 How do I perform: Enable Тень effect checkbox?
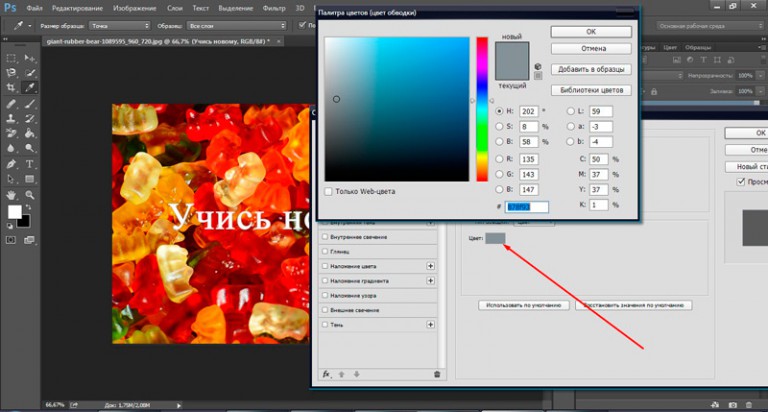(325, 324)
